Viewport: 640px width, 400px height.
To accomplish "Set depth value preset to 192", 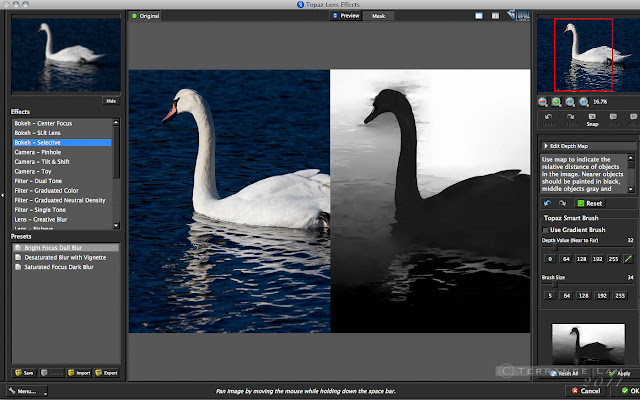I will click(x=598, y=259).
